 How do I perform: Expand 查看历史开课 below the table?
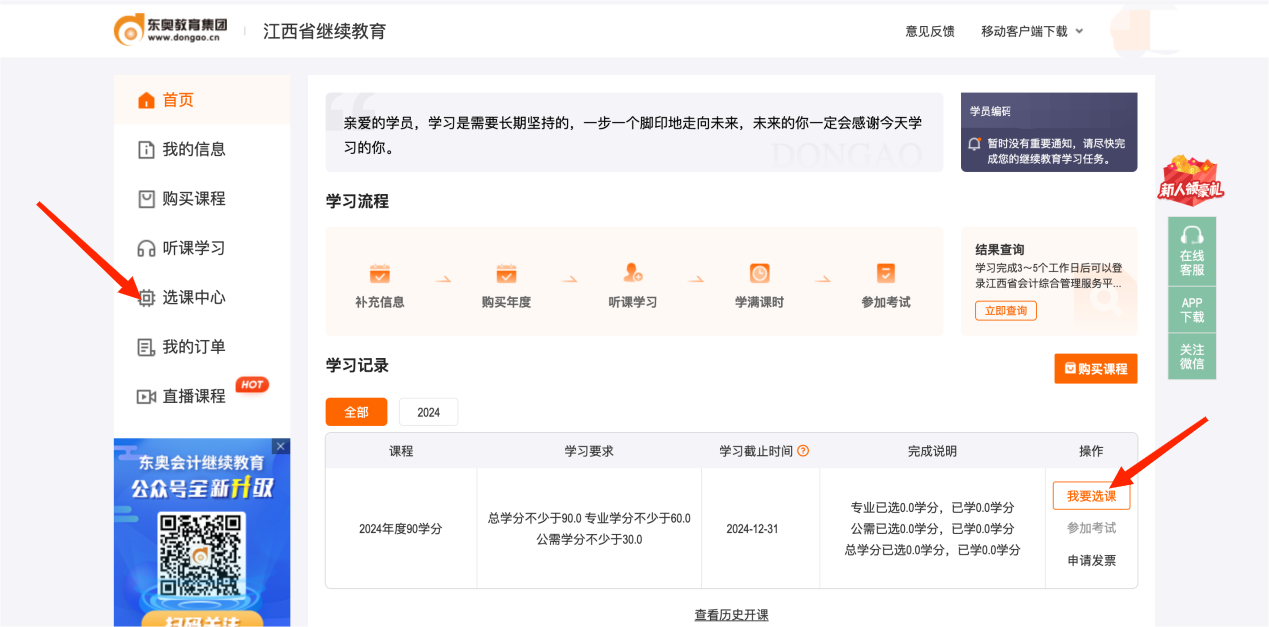731,615
